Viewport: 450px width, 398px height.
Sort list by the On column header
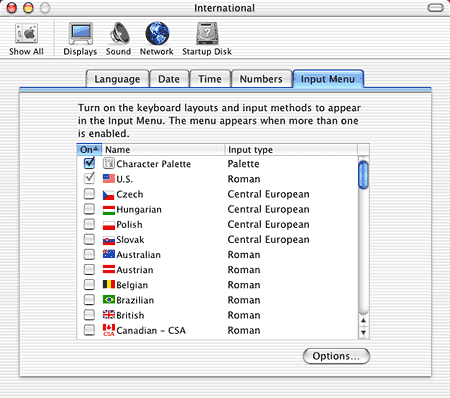(x=89, y=150)
